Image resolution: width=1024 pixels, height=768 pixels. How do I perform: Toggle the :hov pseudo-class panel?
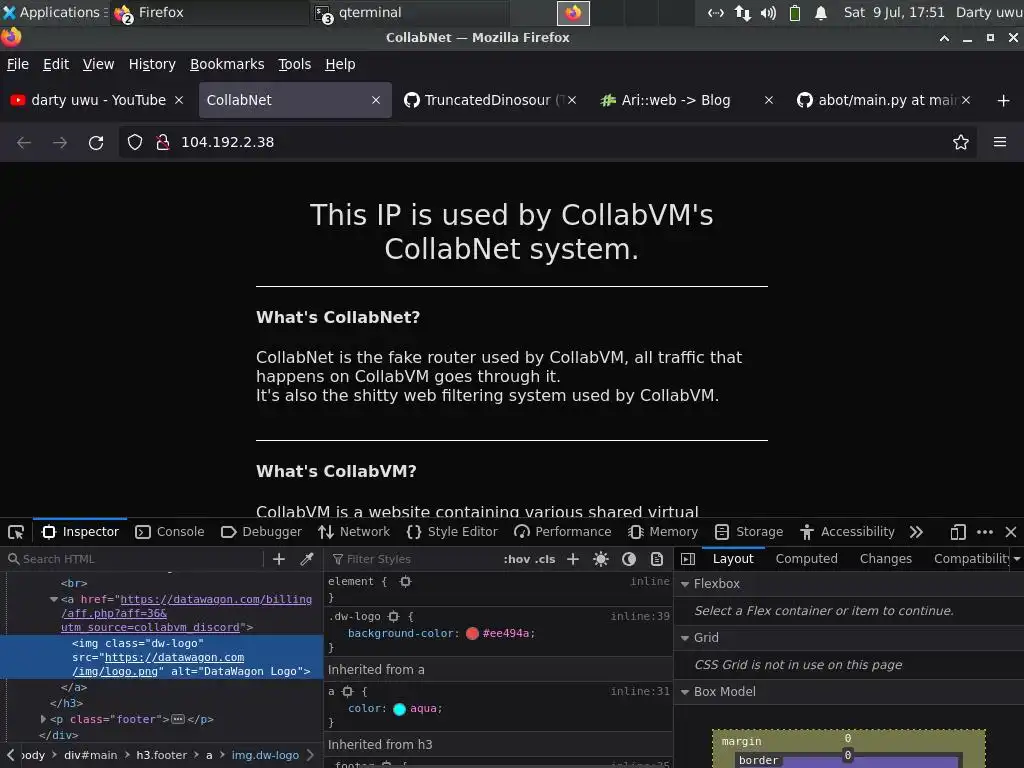click(517, 559)
